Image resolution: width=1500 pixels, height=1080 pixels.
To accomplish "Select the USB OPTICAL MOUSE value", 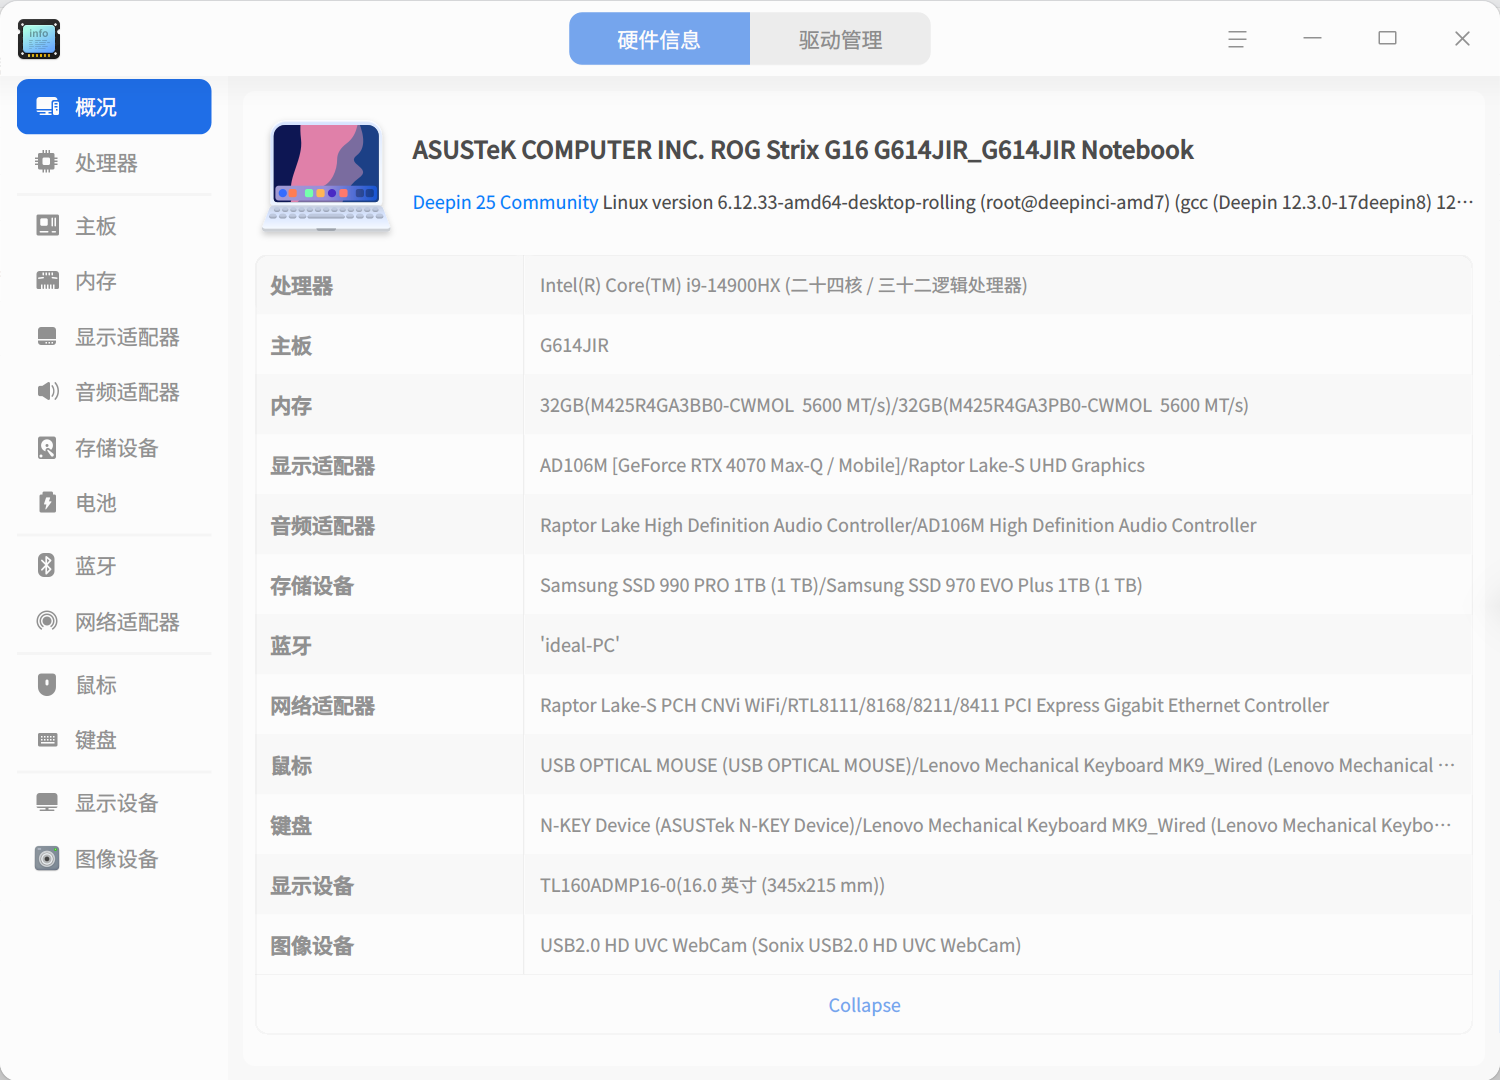I will (x=997, y=765).
